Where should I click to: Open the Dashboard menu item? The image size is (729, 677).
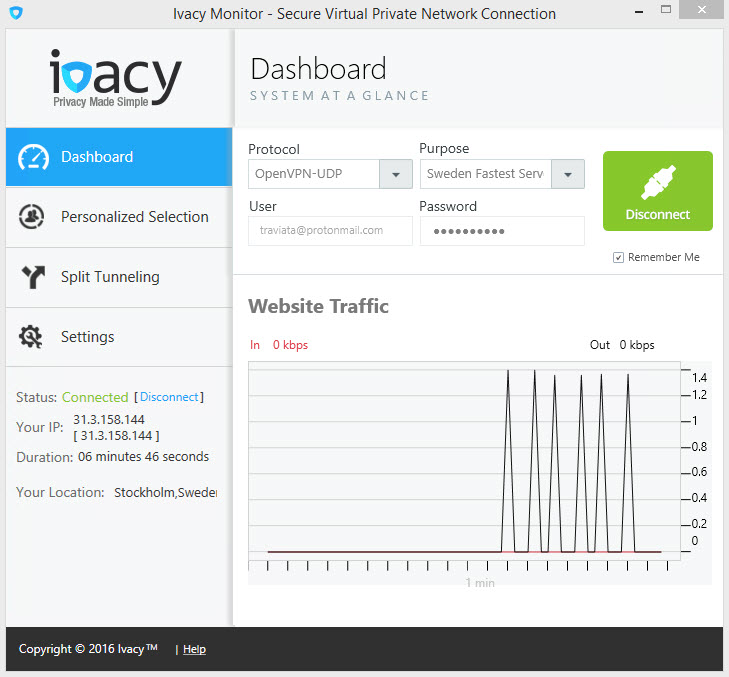[x=119, y=157]
